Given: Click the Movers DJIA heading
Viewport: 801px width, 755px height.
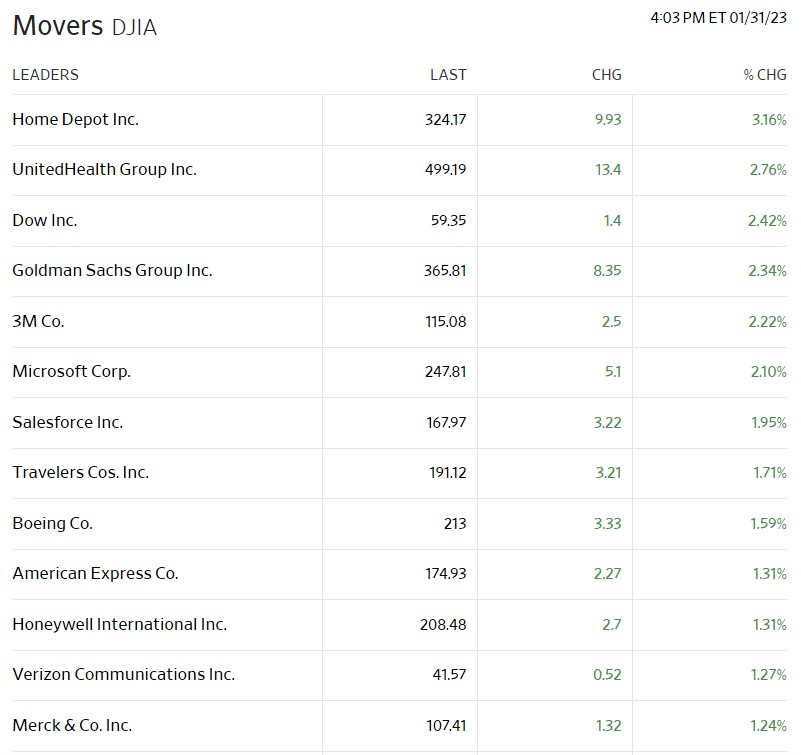Looking at the screenshot, I should (85, 26).
